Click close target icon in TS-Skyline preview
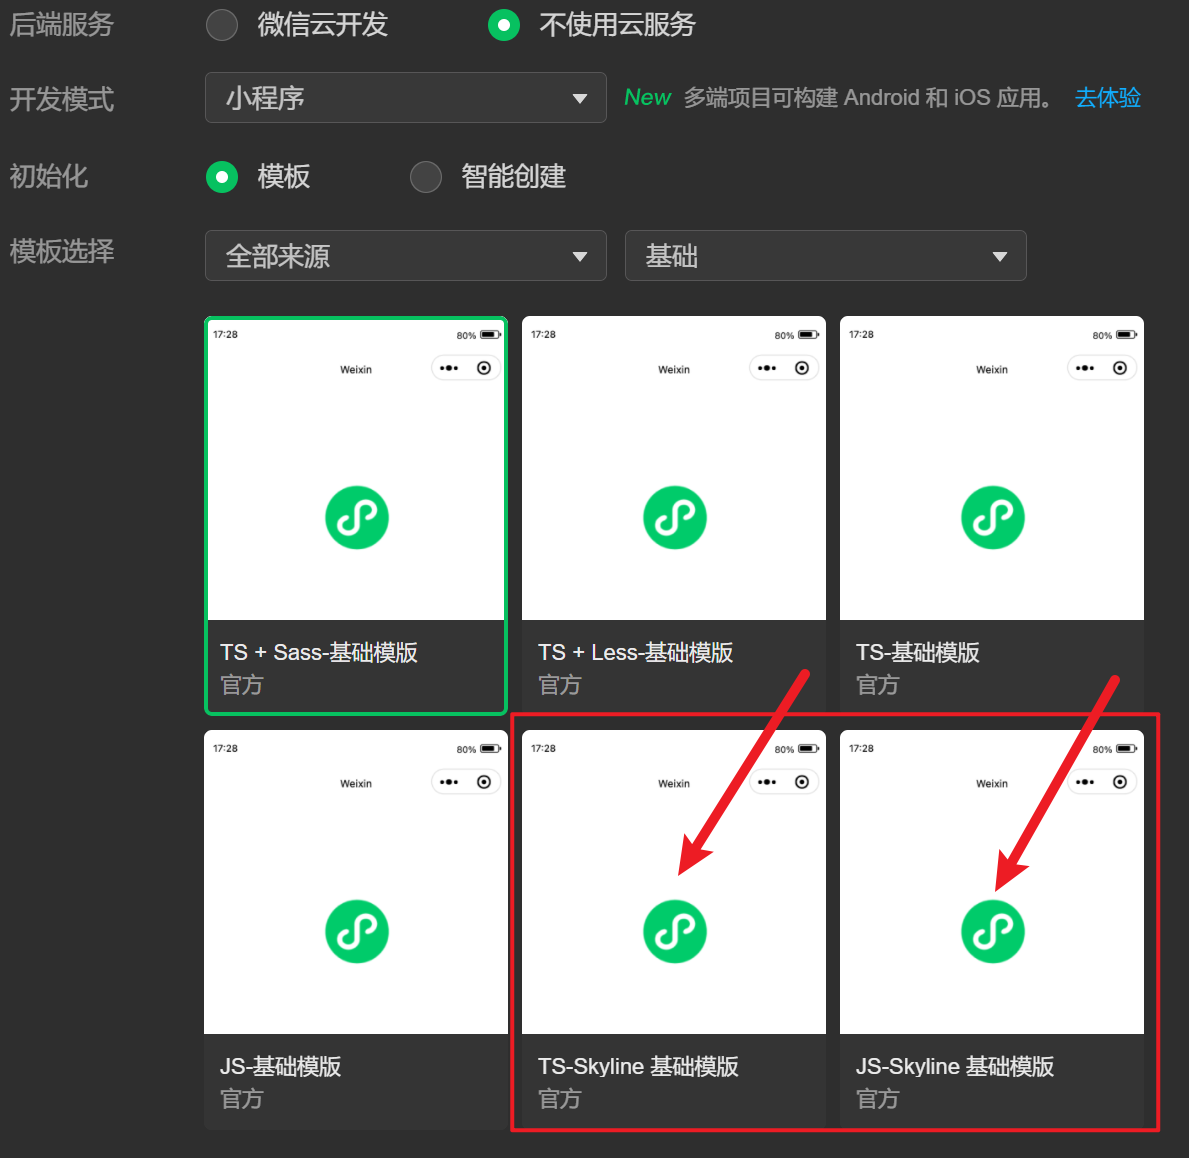 click(x=802, y=783)
